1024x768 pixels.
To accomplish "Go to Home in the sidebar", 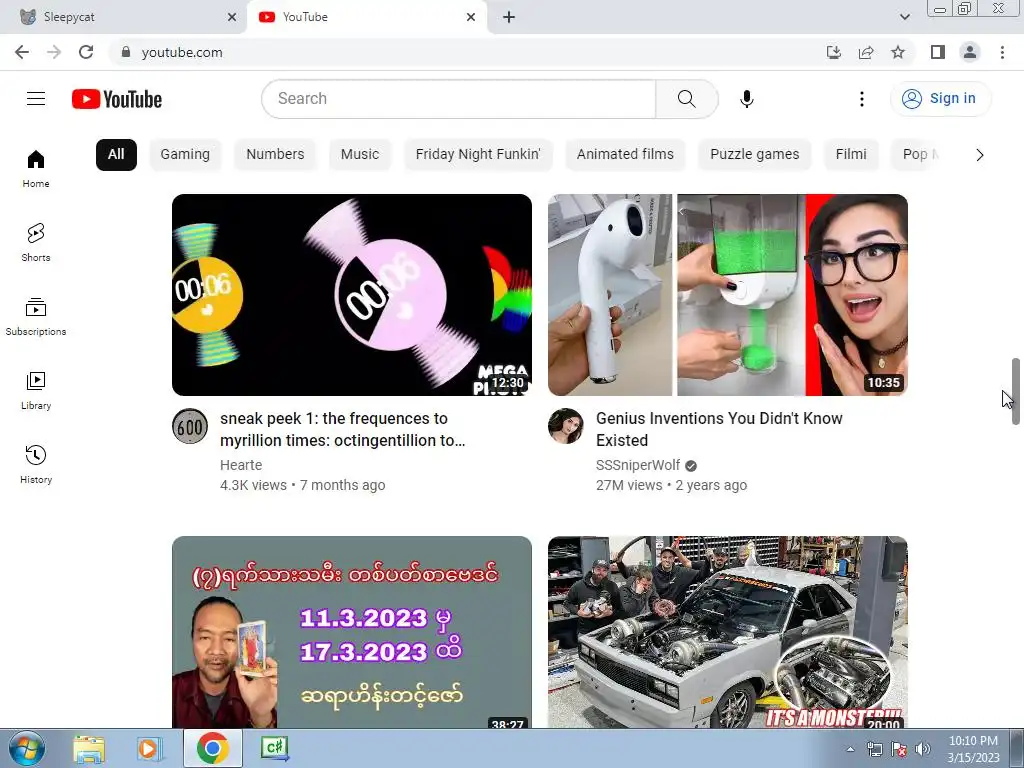I will point(36,168).
